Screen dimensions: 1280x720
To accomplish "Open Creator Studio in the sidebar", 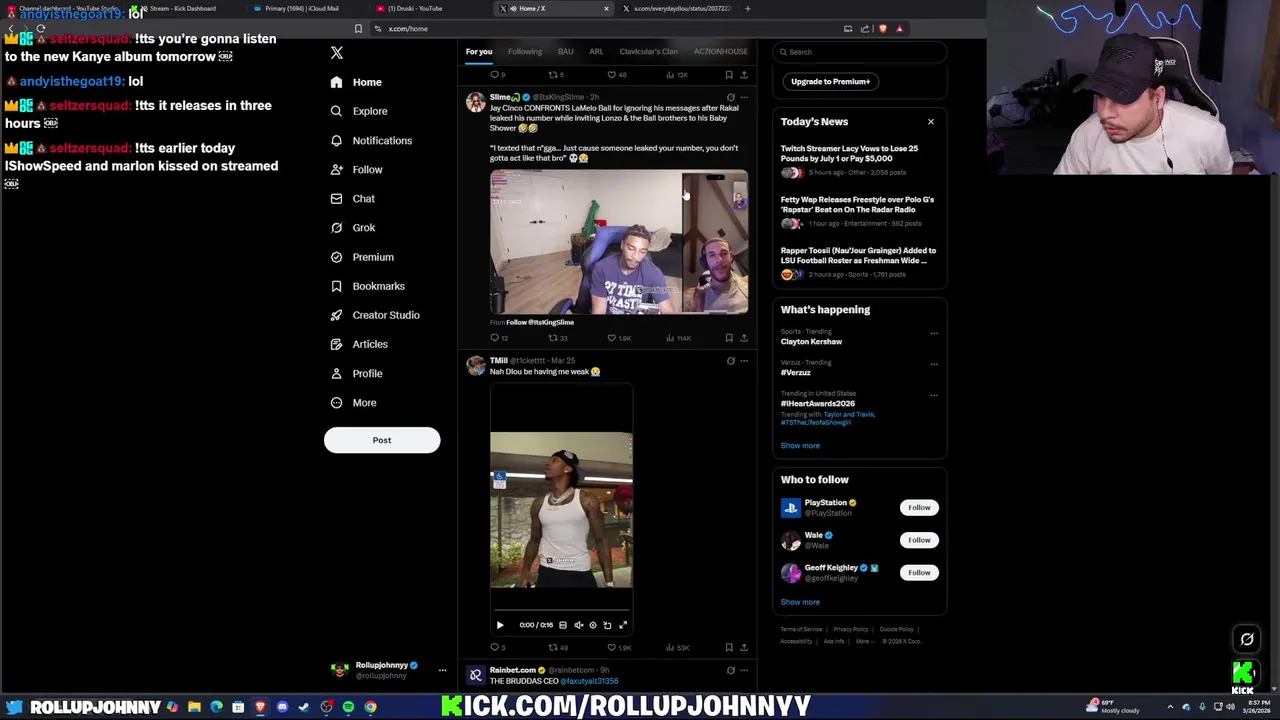I will (x=375, y=315).
